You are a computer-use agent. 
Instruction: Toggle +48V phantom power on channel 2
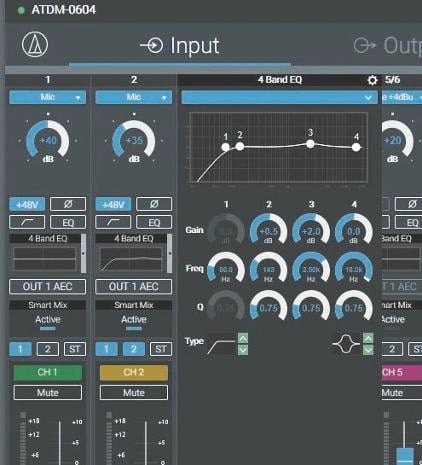tap(113, 204)
